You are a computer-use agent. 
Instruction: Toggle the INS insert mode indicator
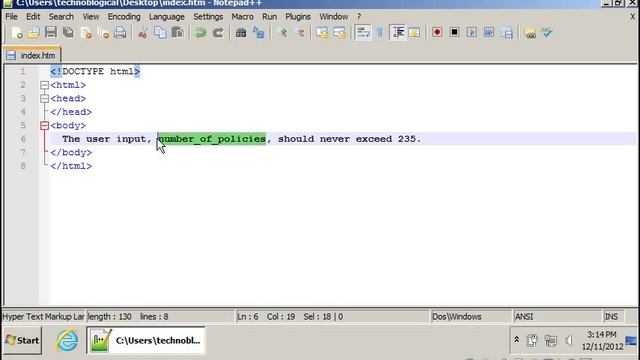tap(611, 317)
